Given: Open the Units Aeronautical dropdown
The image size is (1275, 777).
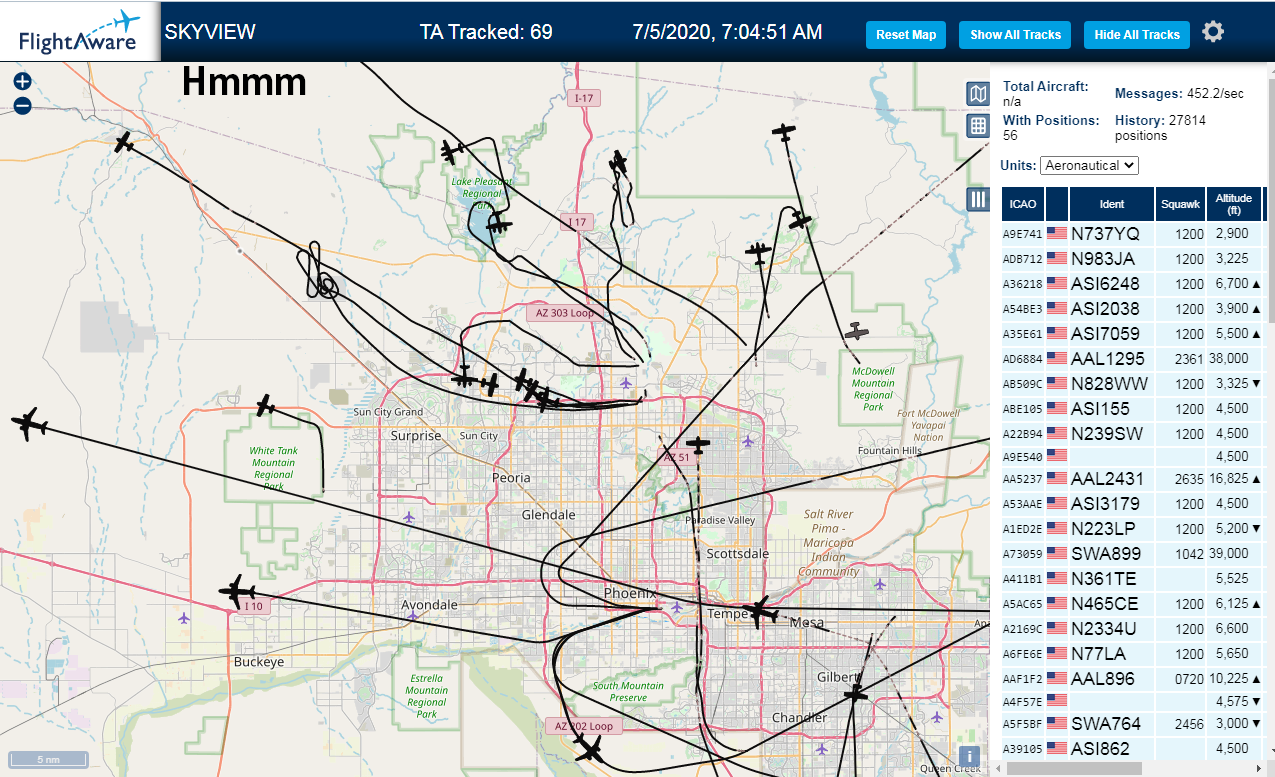Looking at the screenshot, I should pyautogui.click(x=1089, y=165).
